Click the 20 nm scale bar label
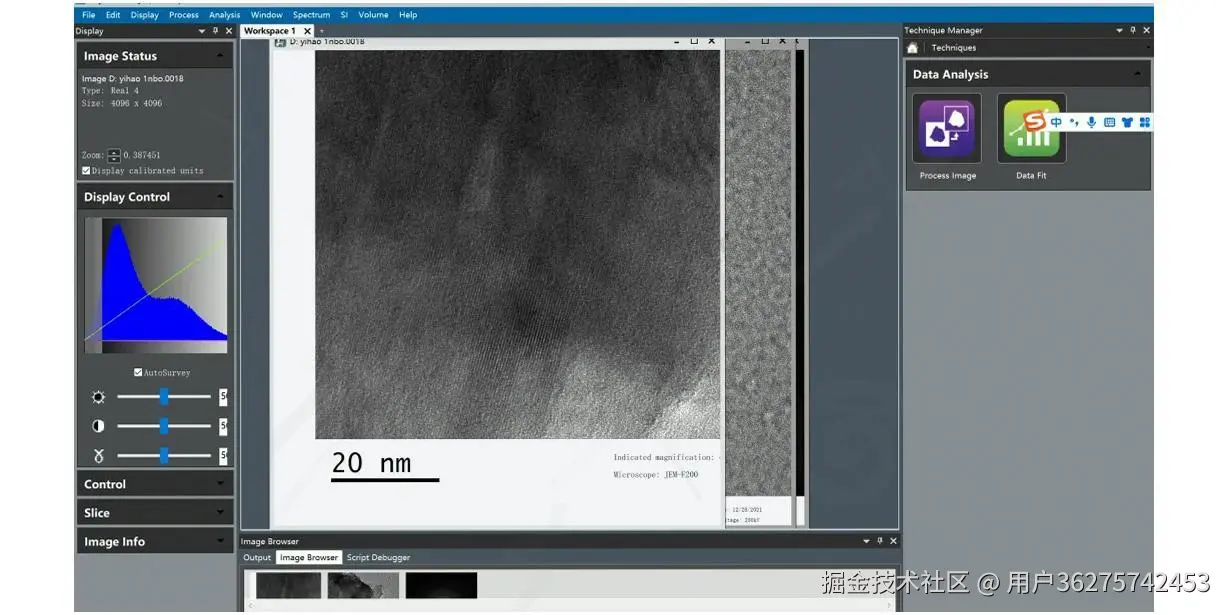1229x615 pixels. tap(372, 463)
